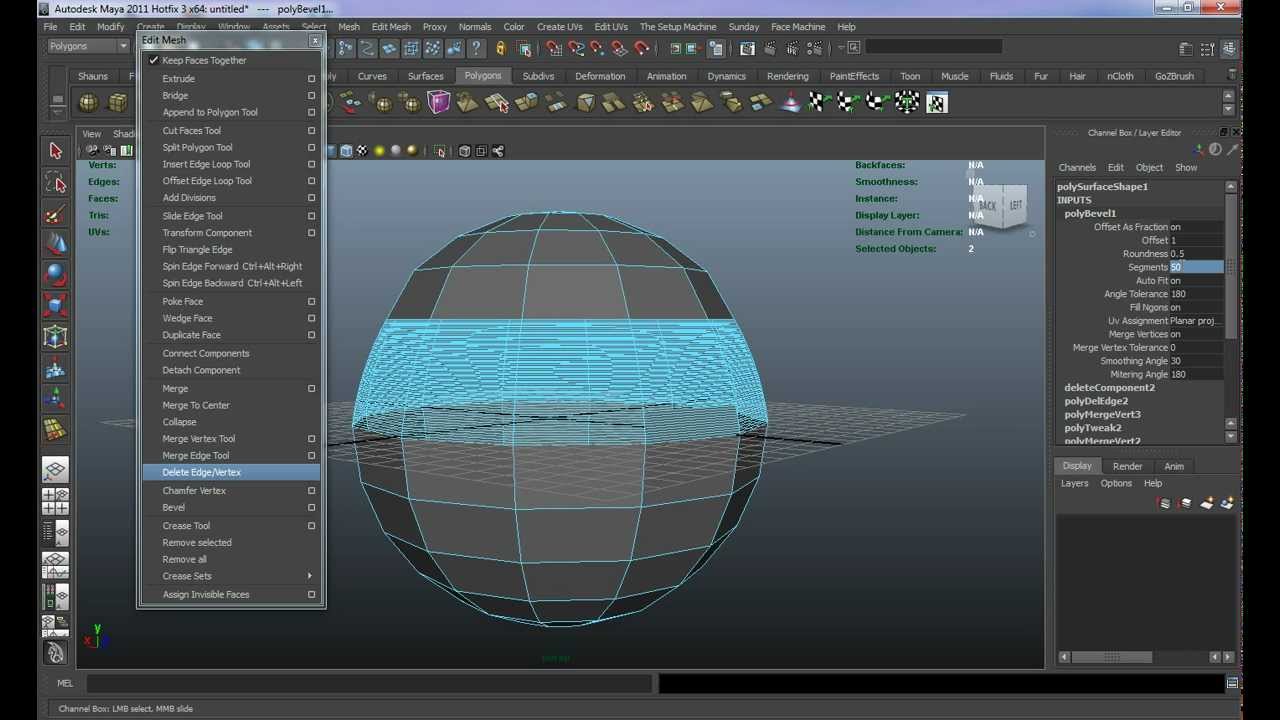Click the purple polygon cube shelf icon
This screenshot has height=720, width=1280.
tap(438, 102)
